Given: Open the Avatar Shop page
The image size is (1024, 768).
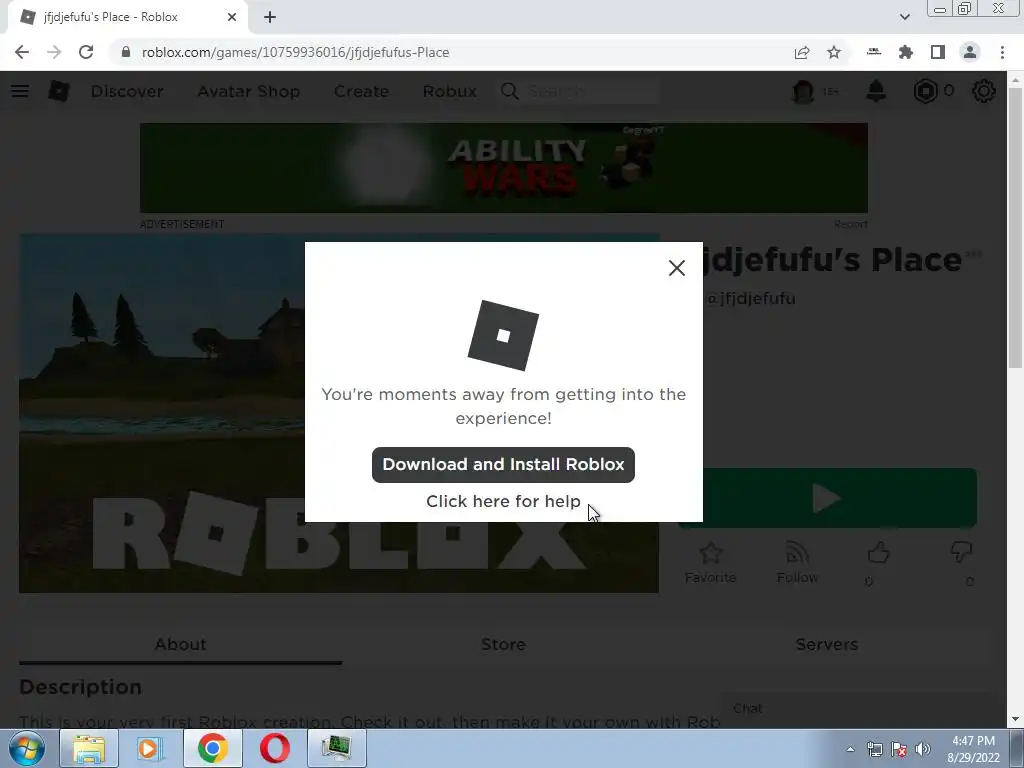Looking at the screenshot, I should click(248, 91).
